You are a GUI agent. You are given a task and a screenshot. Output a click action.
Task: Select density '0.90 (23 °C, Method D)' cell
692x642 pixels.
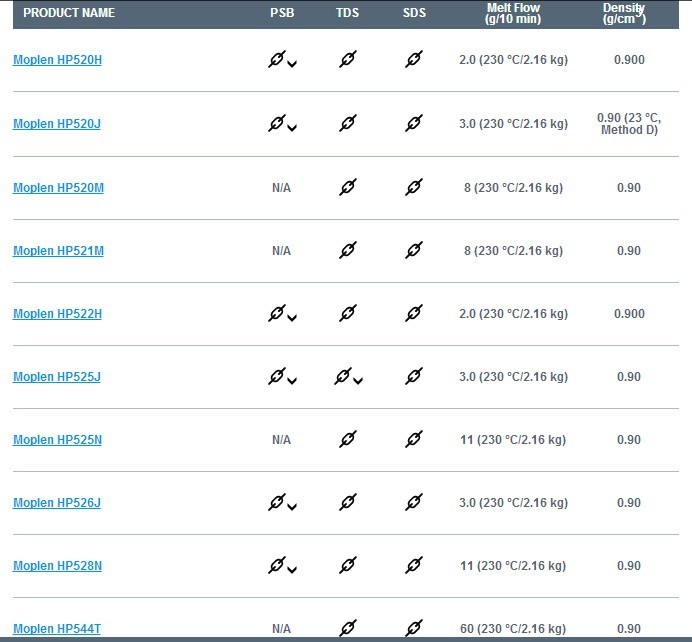point(629,124)
